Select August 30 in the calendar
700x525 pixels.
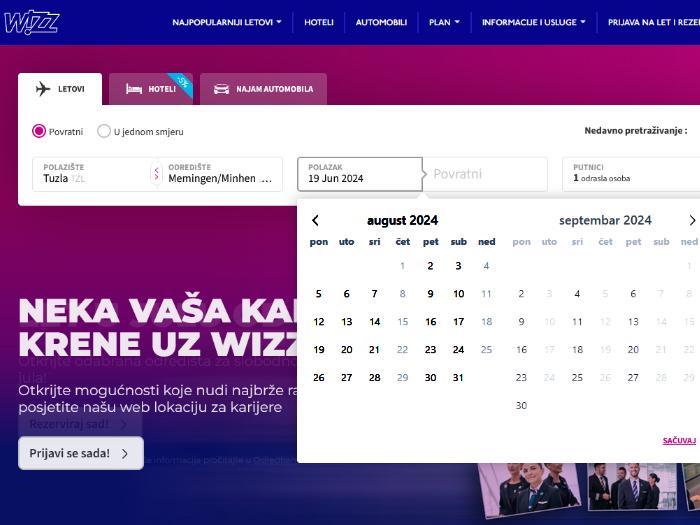point(430,378)
